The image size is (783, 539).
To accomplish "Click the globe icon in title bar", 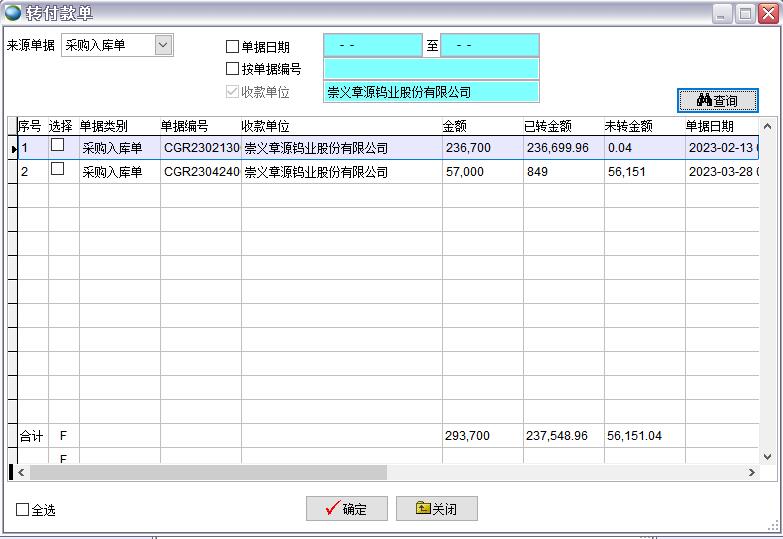I will [13, 13].
